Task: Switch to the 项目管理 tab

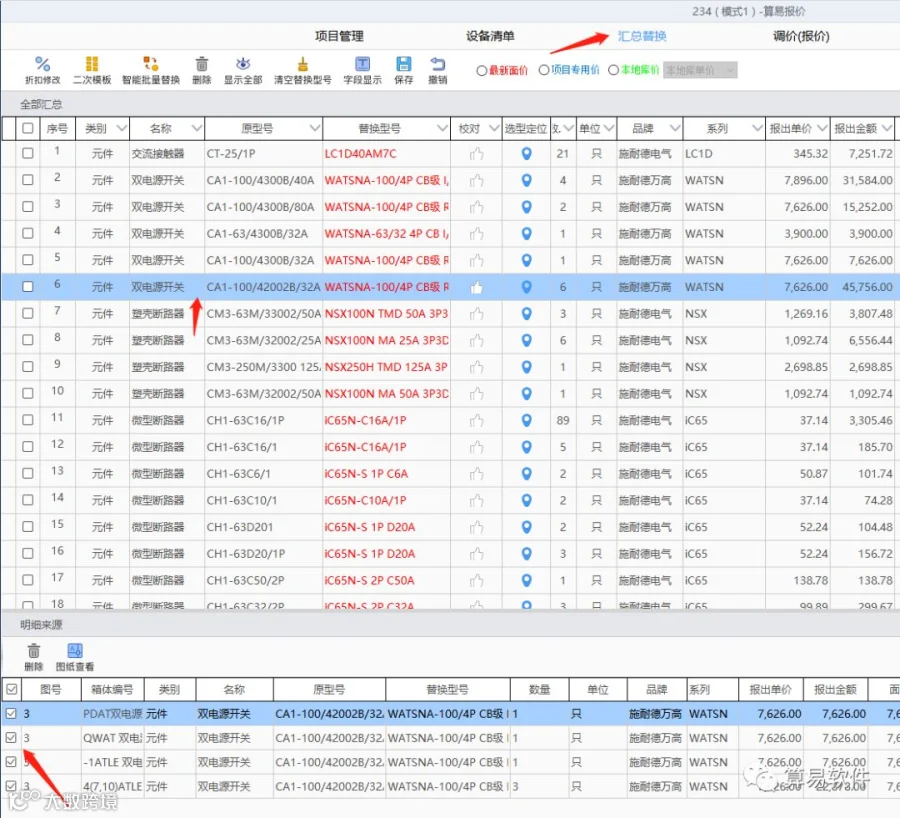Action: [x=339, y=36]
